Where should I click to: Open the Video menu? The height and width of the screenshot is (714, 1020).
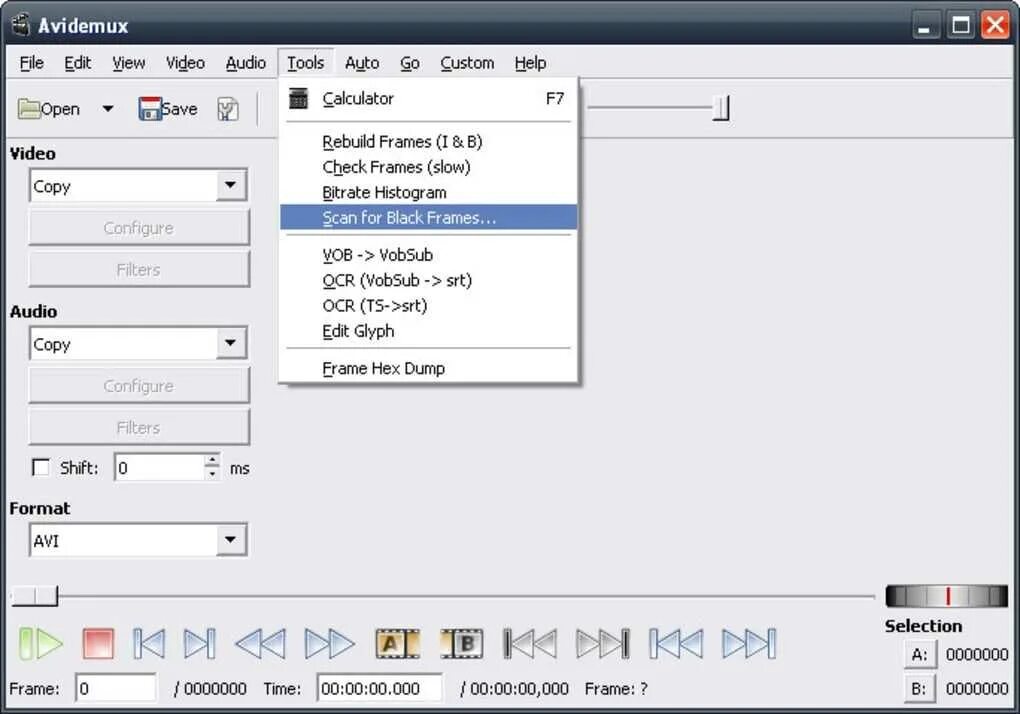point(185,63)
